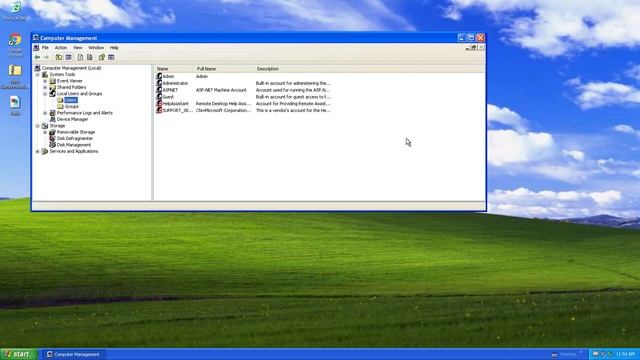This screenshot has width=640, height=360.
Task: Open the File menu
Action: click(45, 48)
